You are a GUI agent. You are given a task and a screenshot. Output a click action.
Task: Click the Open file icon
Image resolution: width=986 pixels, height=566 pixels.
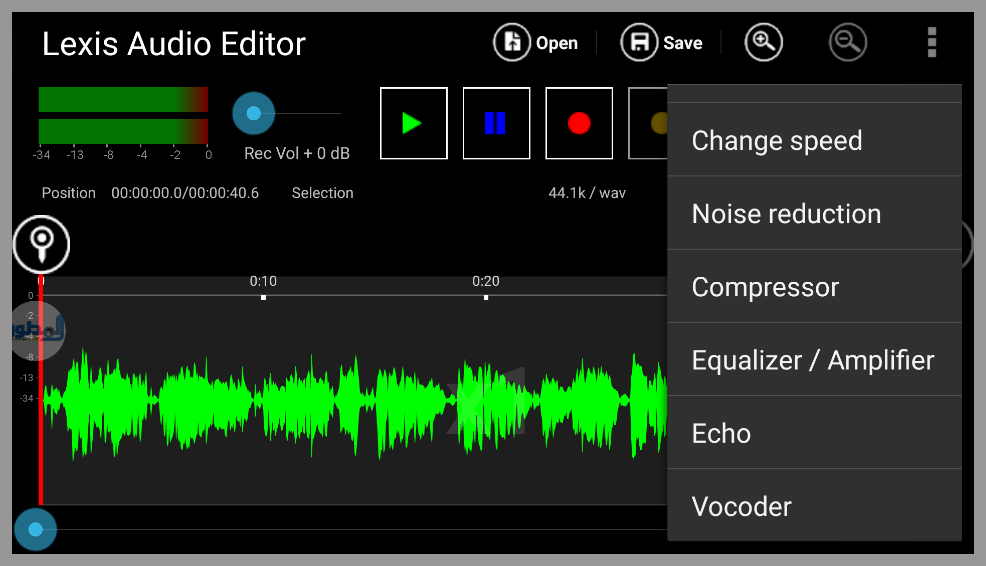(512, 42)
